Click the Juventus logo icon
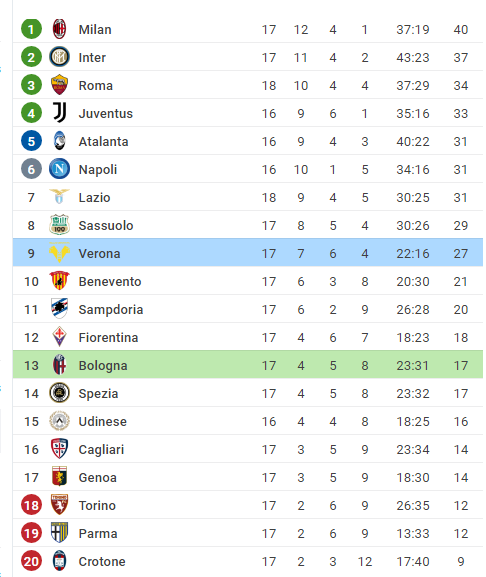Image resolution: width=486 pixels, height=577 pixels. pos(59,113)
